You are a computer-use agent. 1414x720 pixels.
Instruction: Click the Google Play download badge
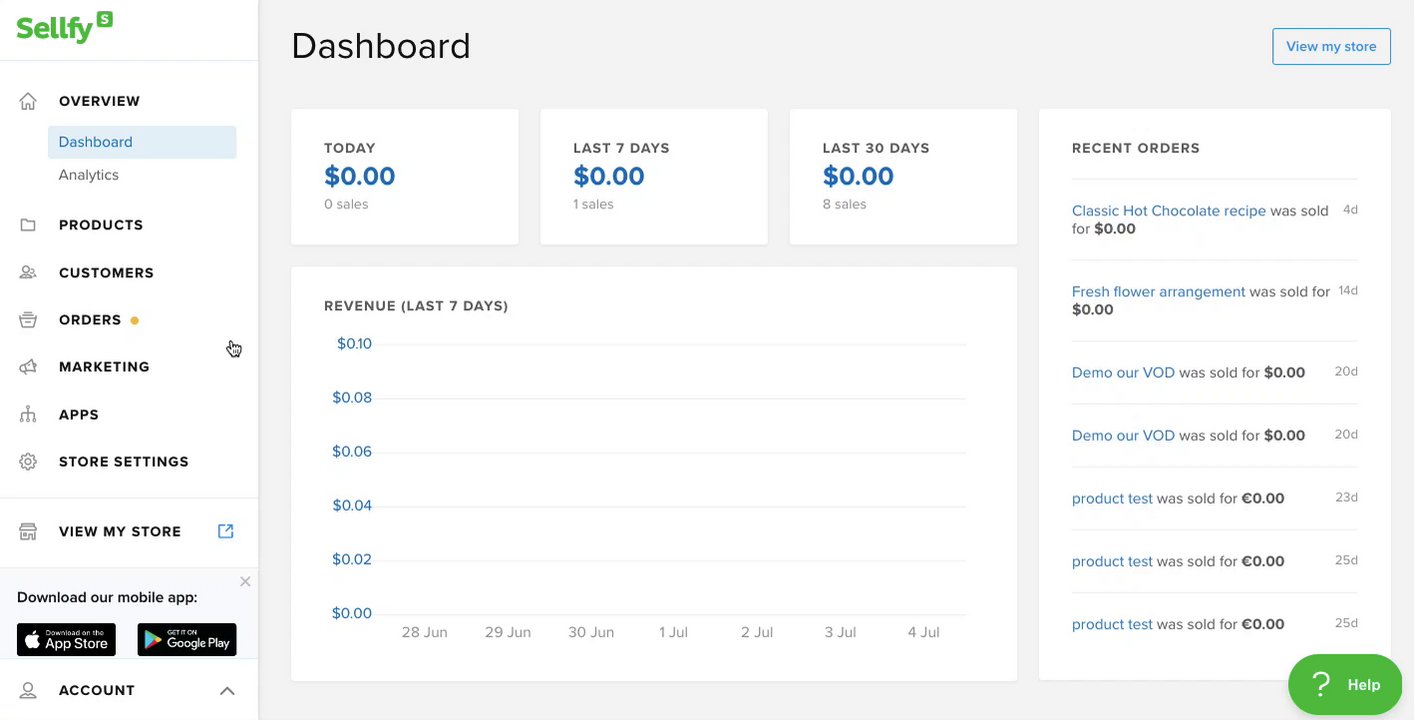pyautogui.click(x=187, y=640)
